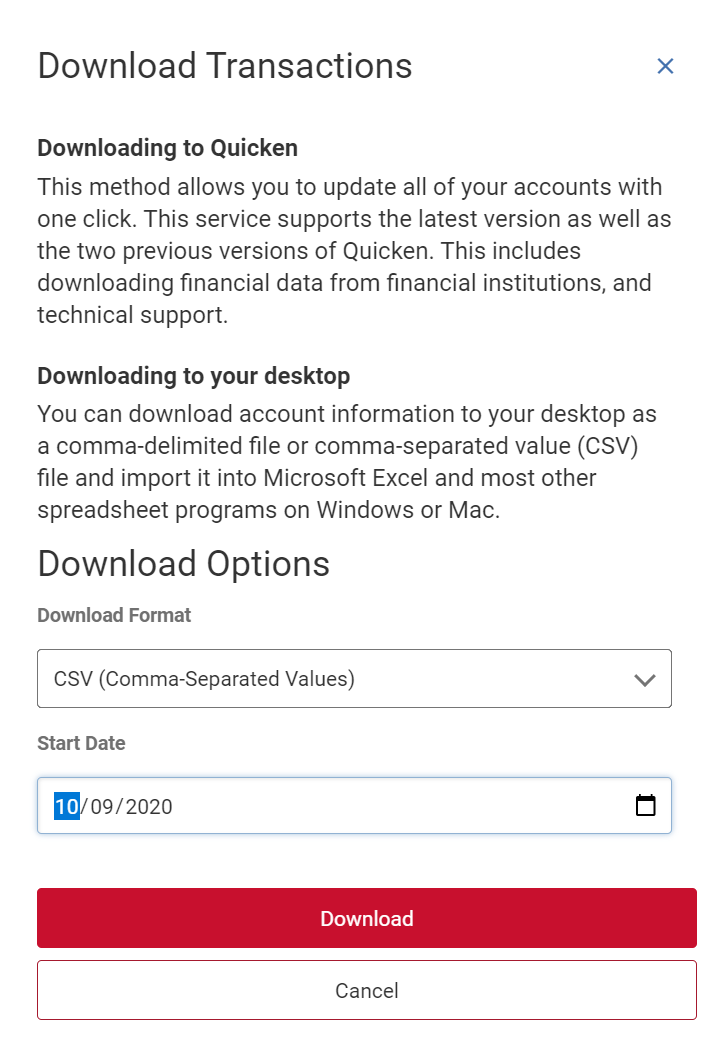
Task: Select the year 2020 in Start Date
Action: [x=149, y=806]
